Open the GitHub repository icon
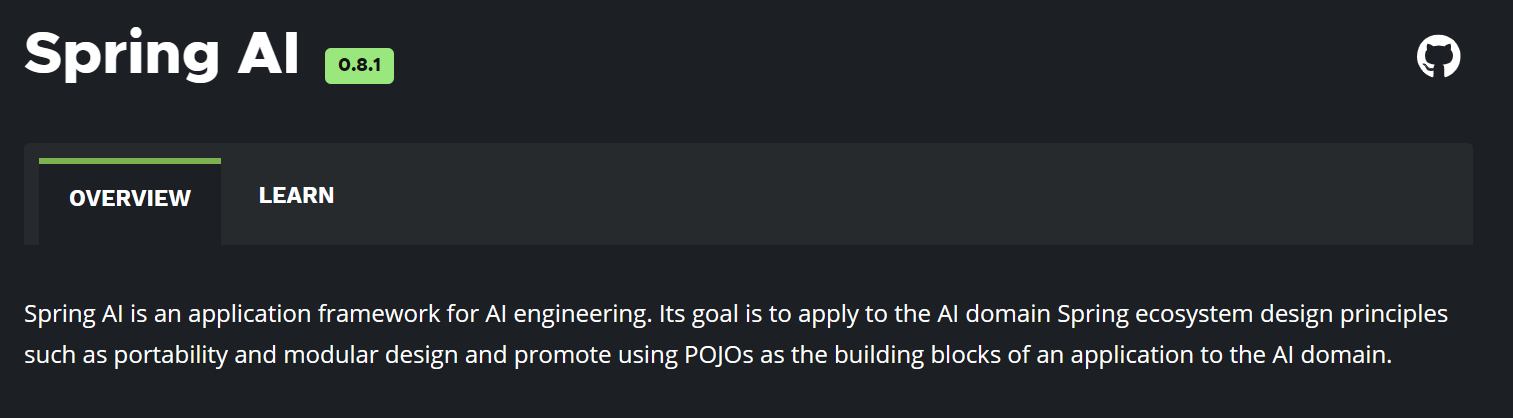1513x418 pixels. (x=1438, y=58)
